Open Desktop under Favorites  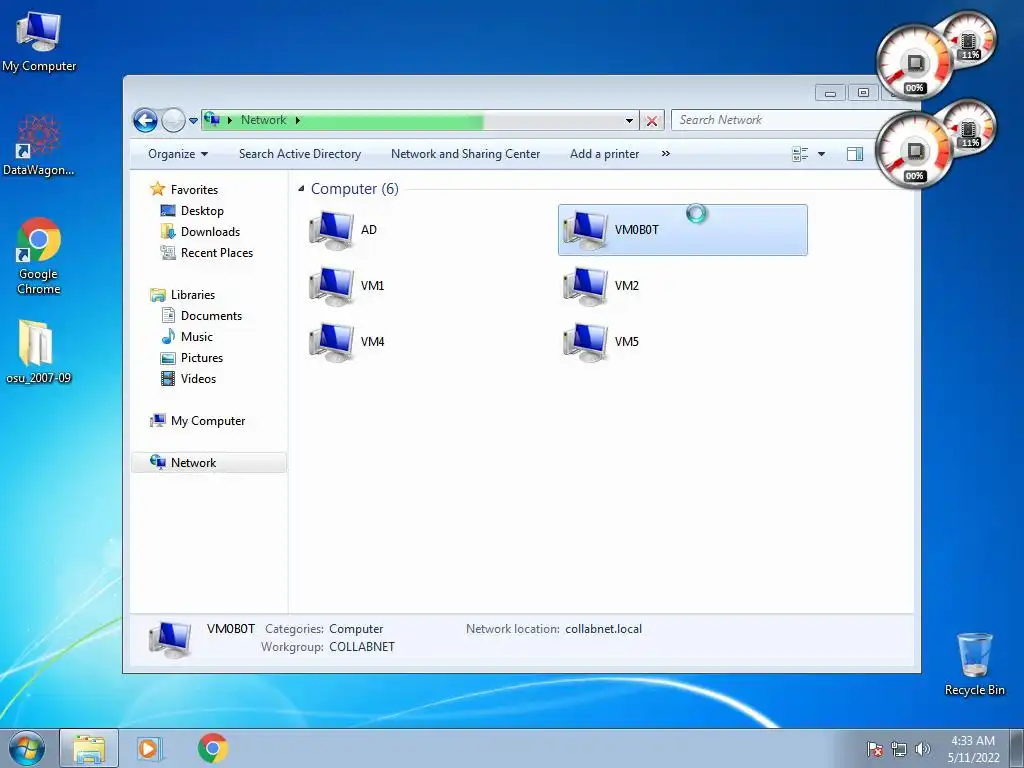tap(202, 211)
